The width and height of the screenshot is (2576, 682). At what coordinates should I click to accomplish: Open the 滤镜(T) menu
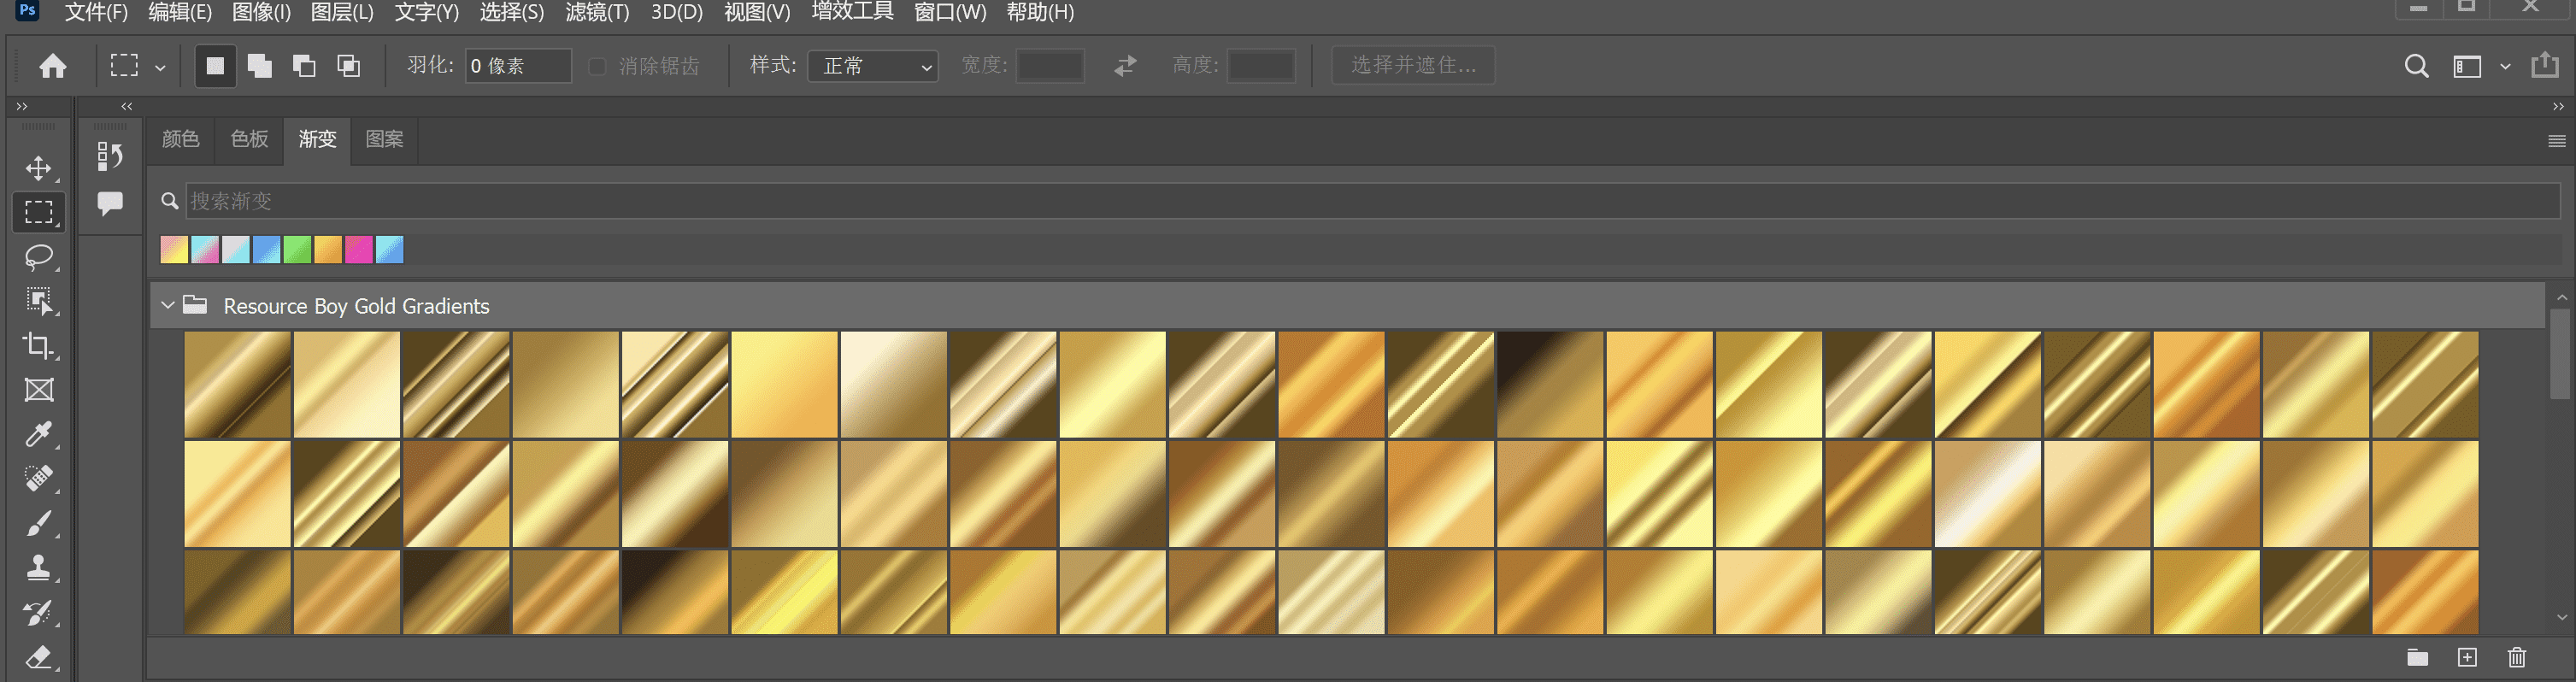597,12
